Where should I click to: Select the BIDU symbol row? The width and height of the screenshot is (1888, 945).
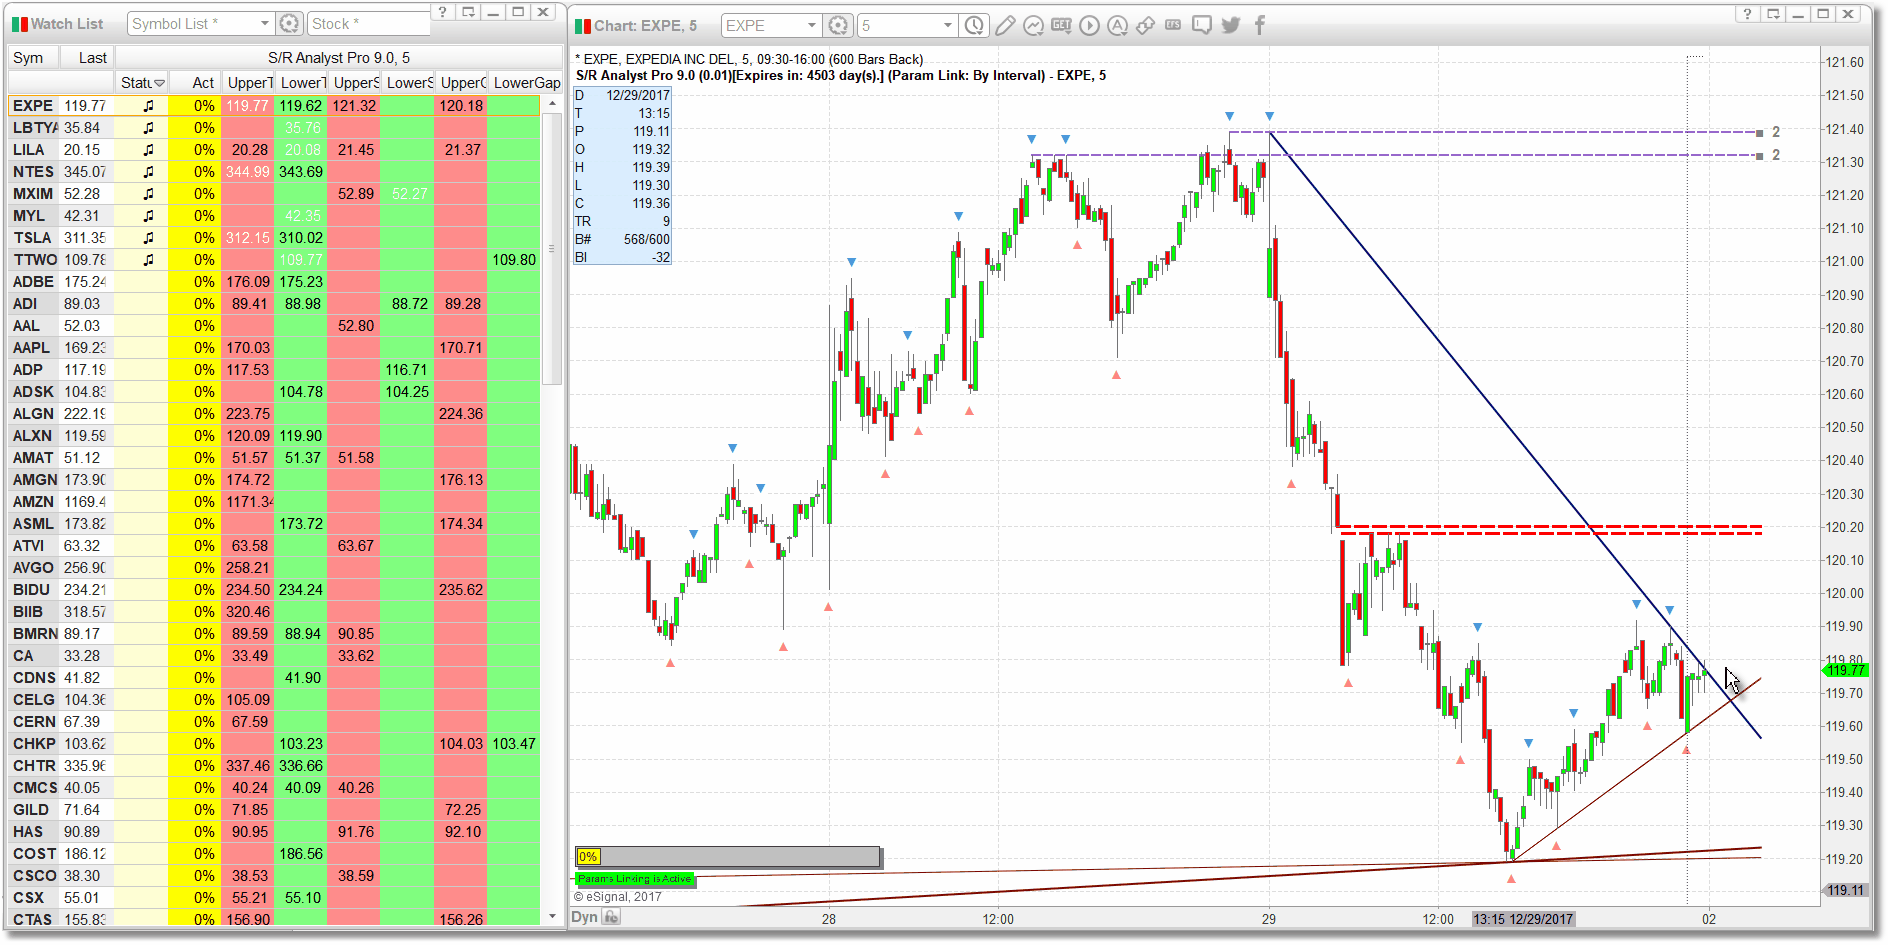(x=274, y=589)
